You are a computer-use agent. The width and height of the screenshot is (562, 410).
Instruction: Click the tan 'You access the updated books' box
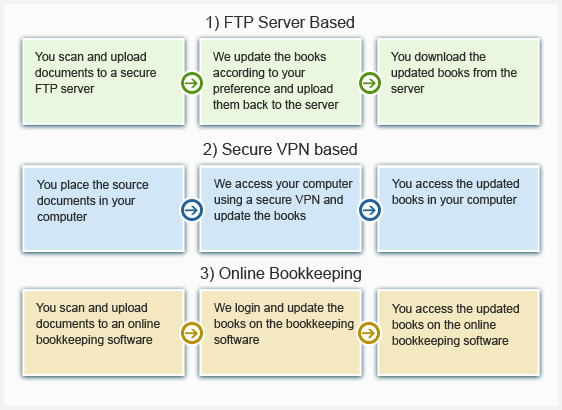458,333
